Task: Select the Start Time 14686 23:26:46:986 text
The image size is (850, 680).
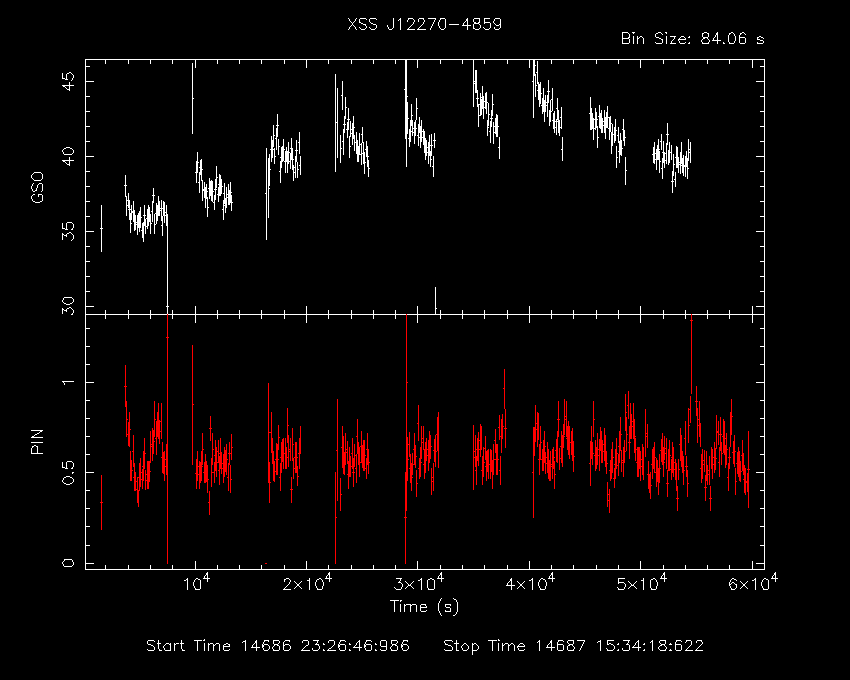Action: click(x=278, y=646)
